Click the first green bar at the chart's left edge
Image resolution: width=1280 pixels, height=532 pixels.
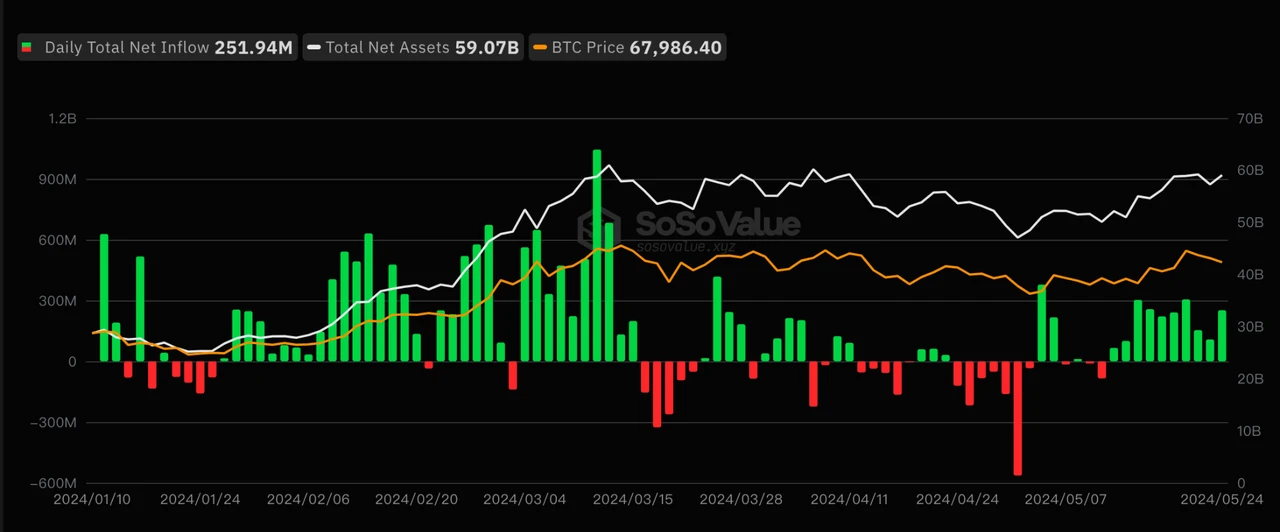pyautogui.click(x=104, y=298)
